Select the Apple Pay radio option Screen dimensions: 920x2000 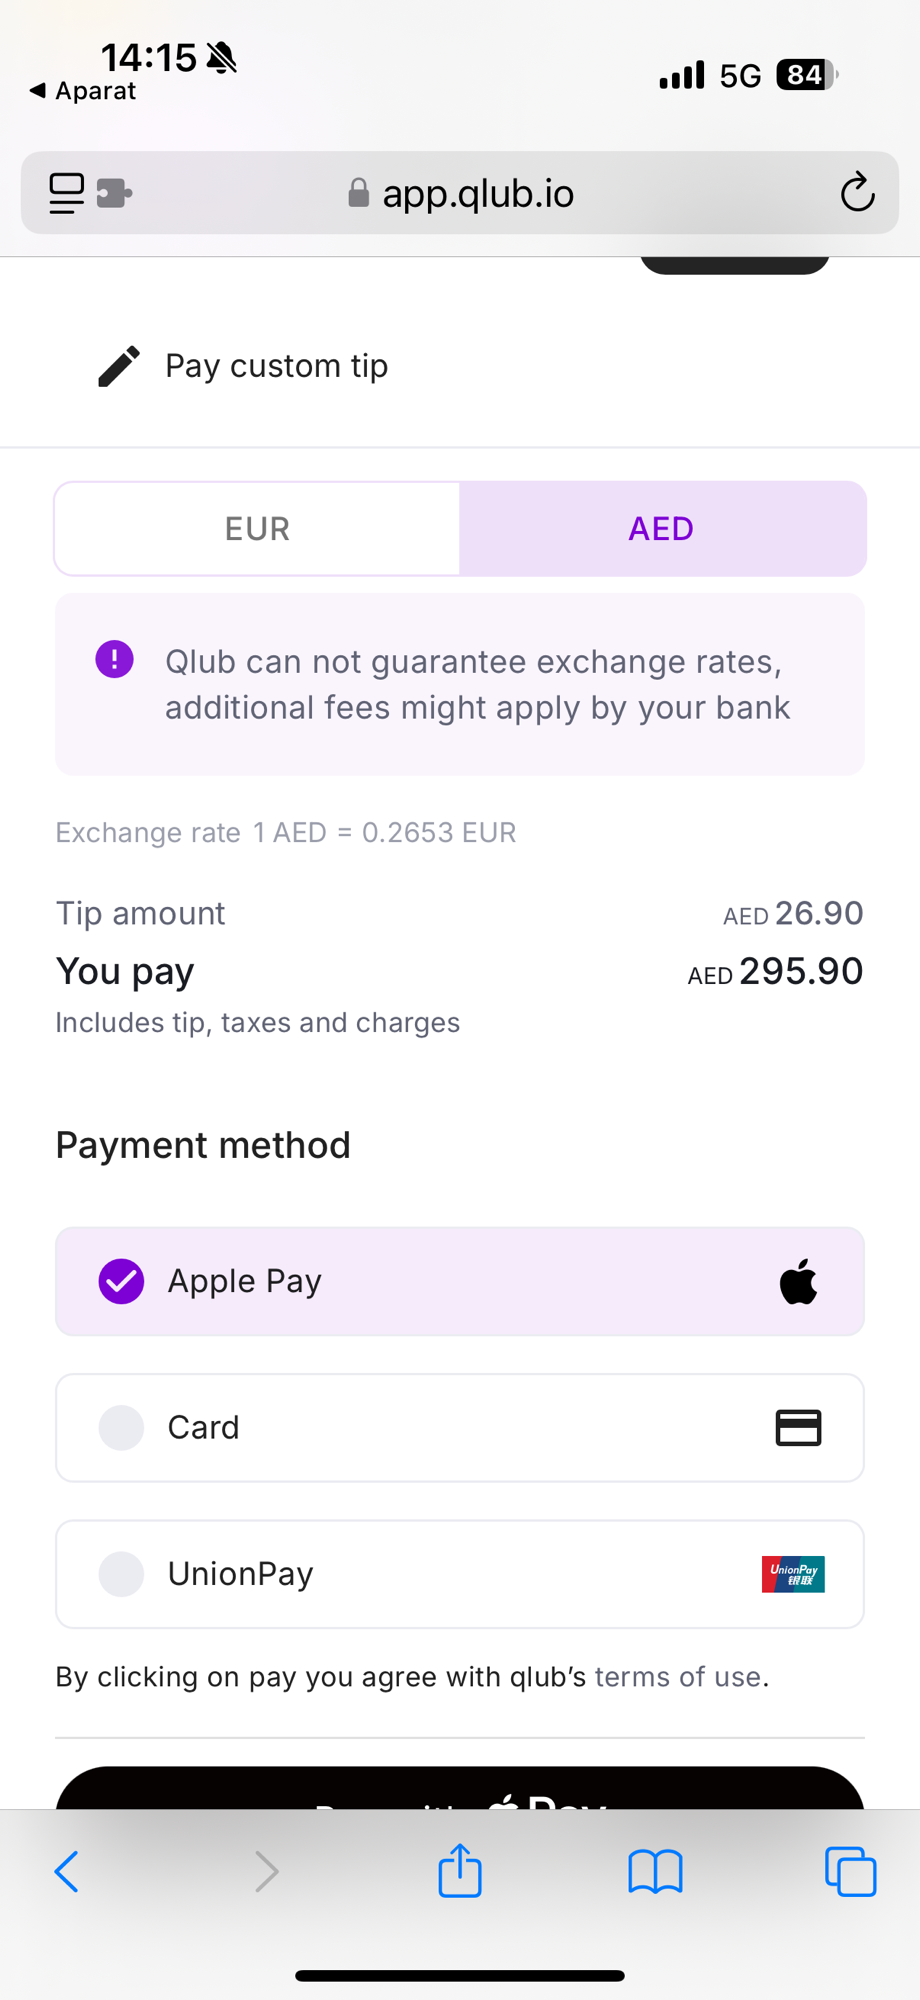(121, 1281)
